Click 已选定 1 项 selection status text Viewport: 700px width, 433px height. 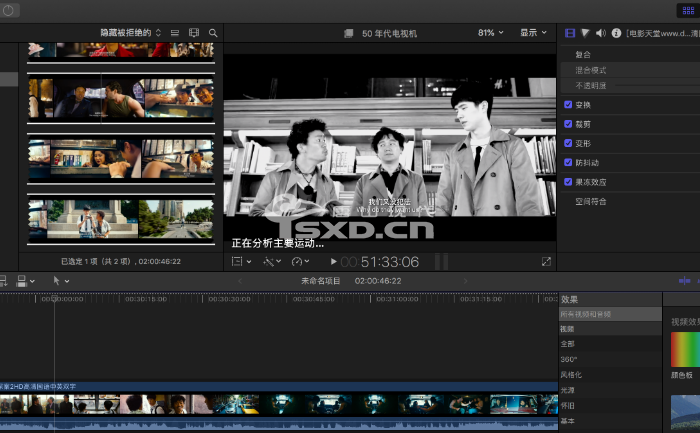121,262
